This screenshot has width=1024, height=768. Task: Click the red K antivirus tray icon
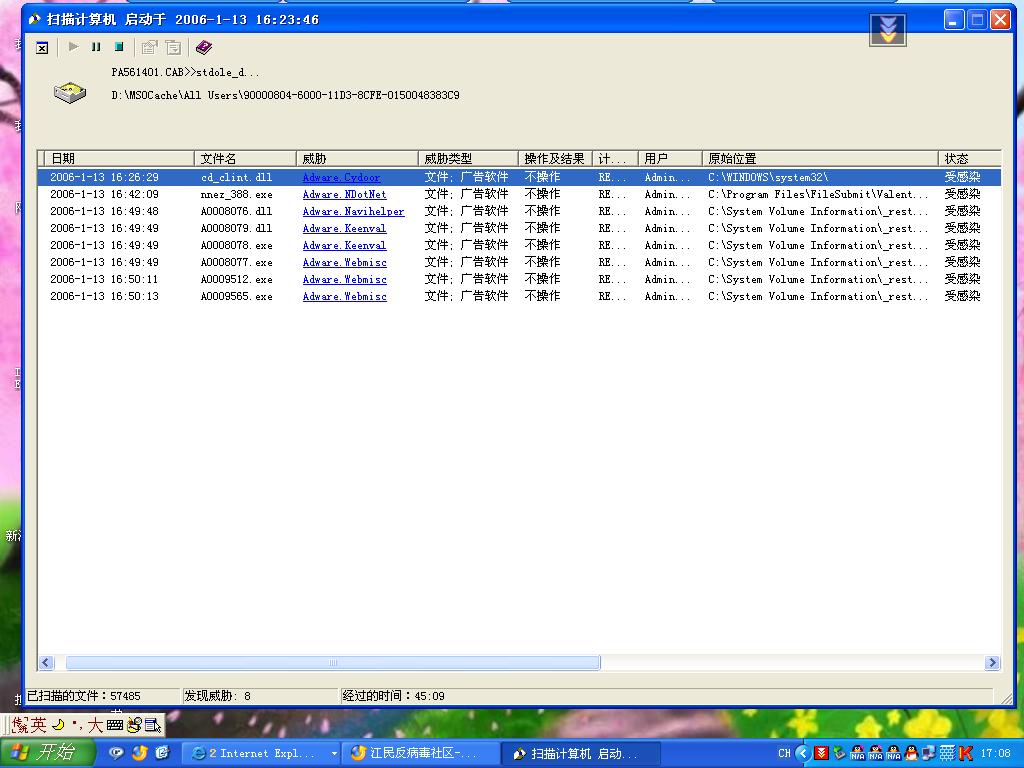pos(966,753)
